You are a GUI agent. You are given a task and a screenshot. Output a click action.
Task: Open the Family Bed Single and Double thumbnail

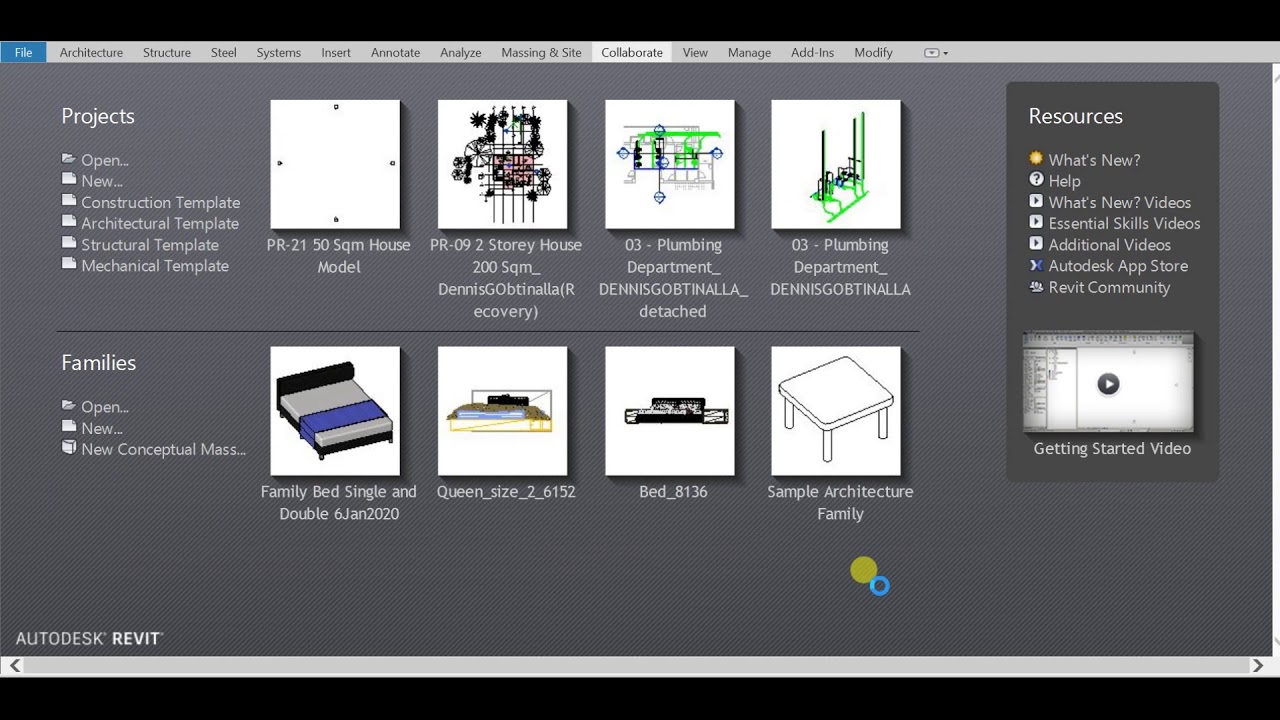click(335, 411)
